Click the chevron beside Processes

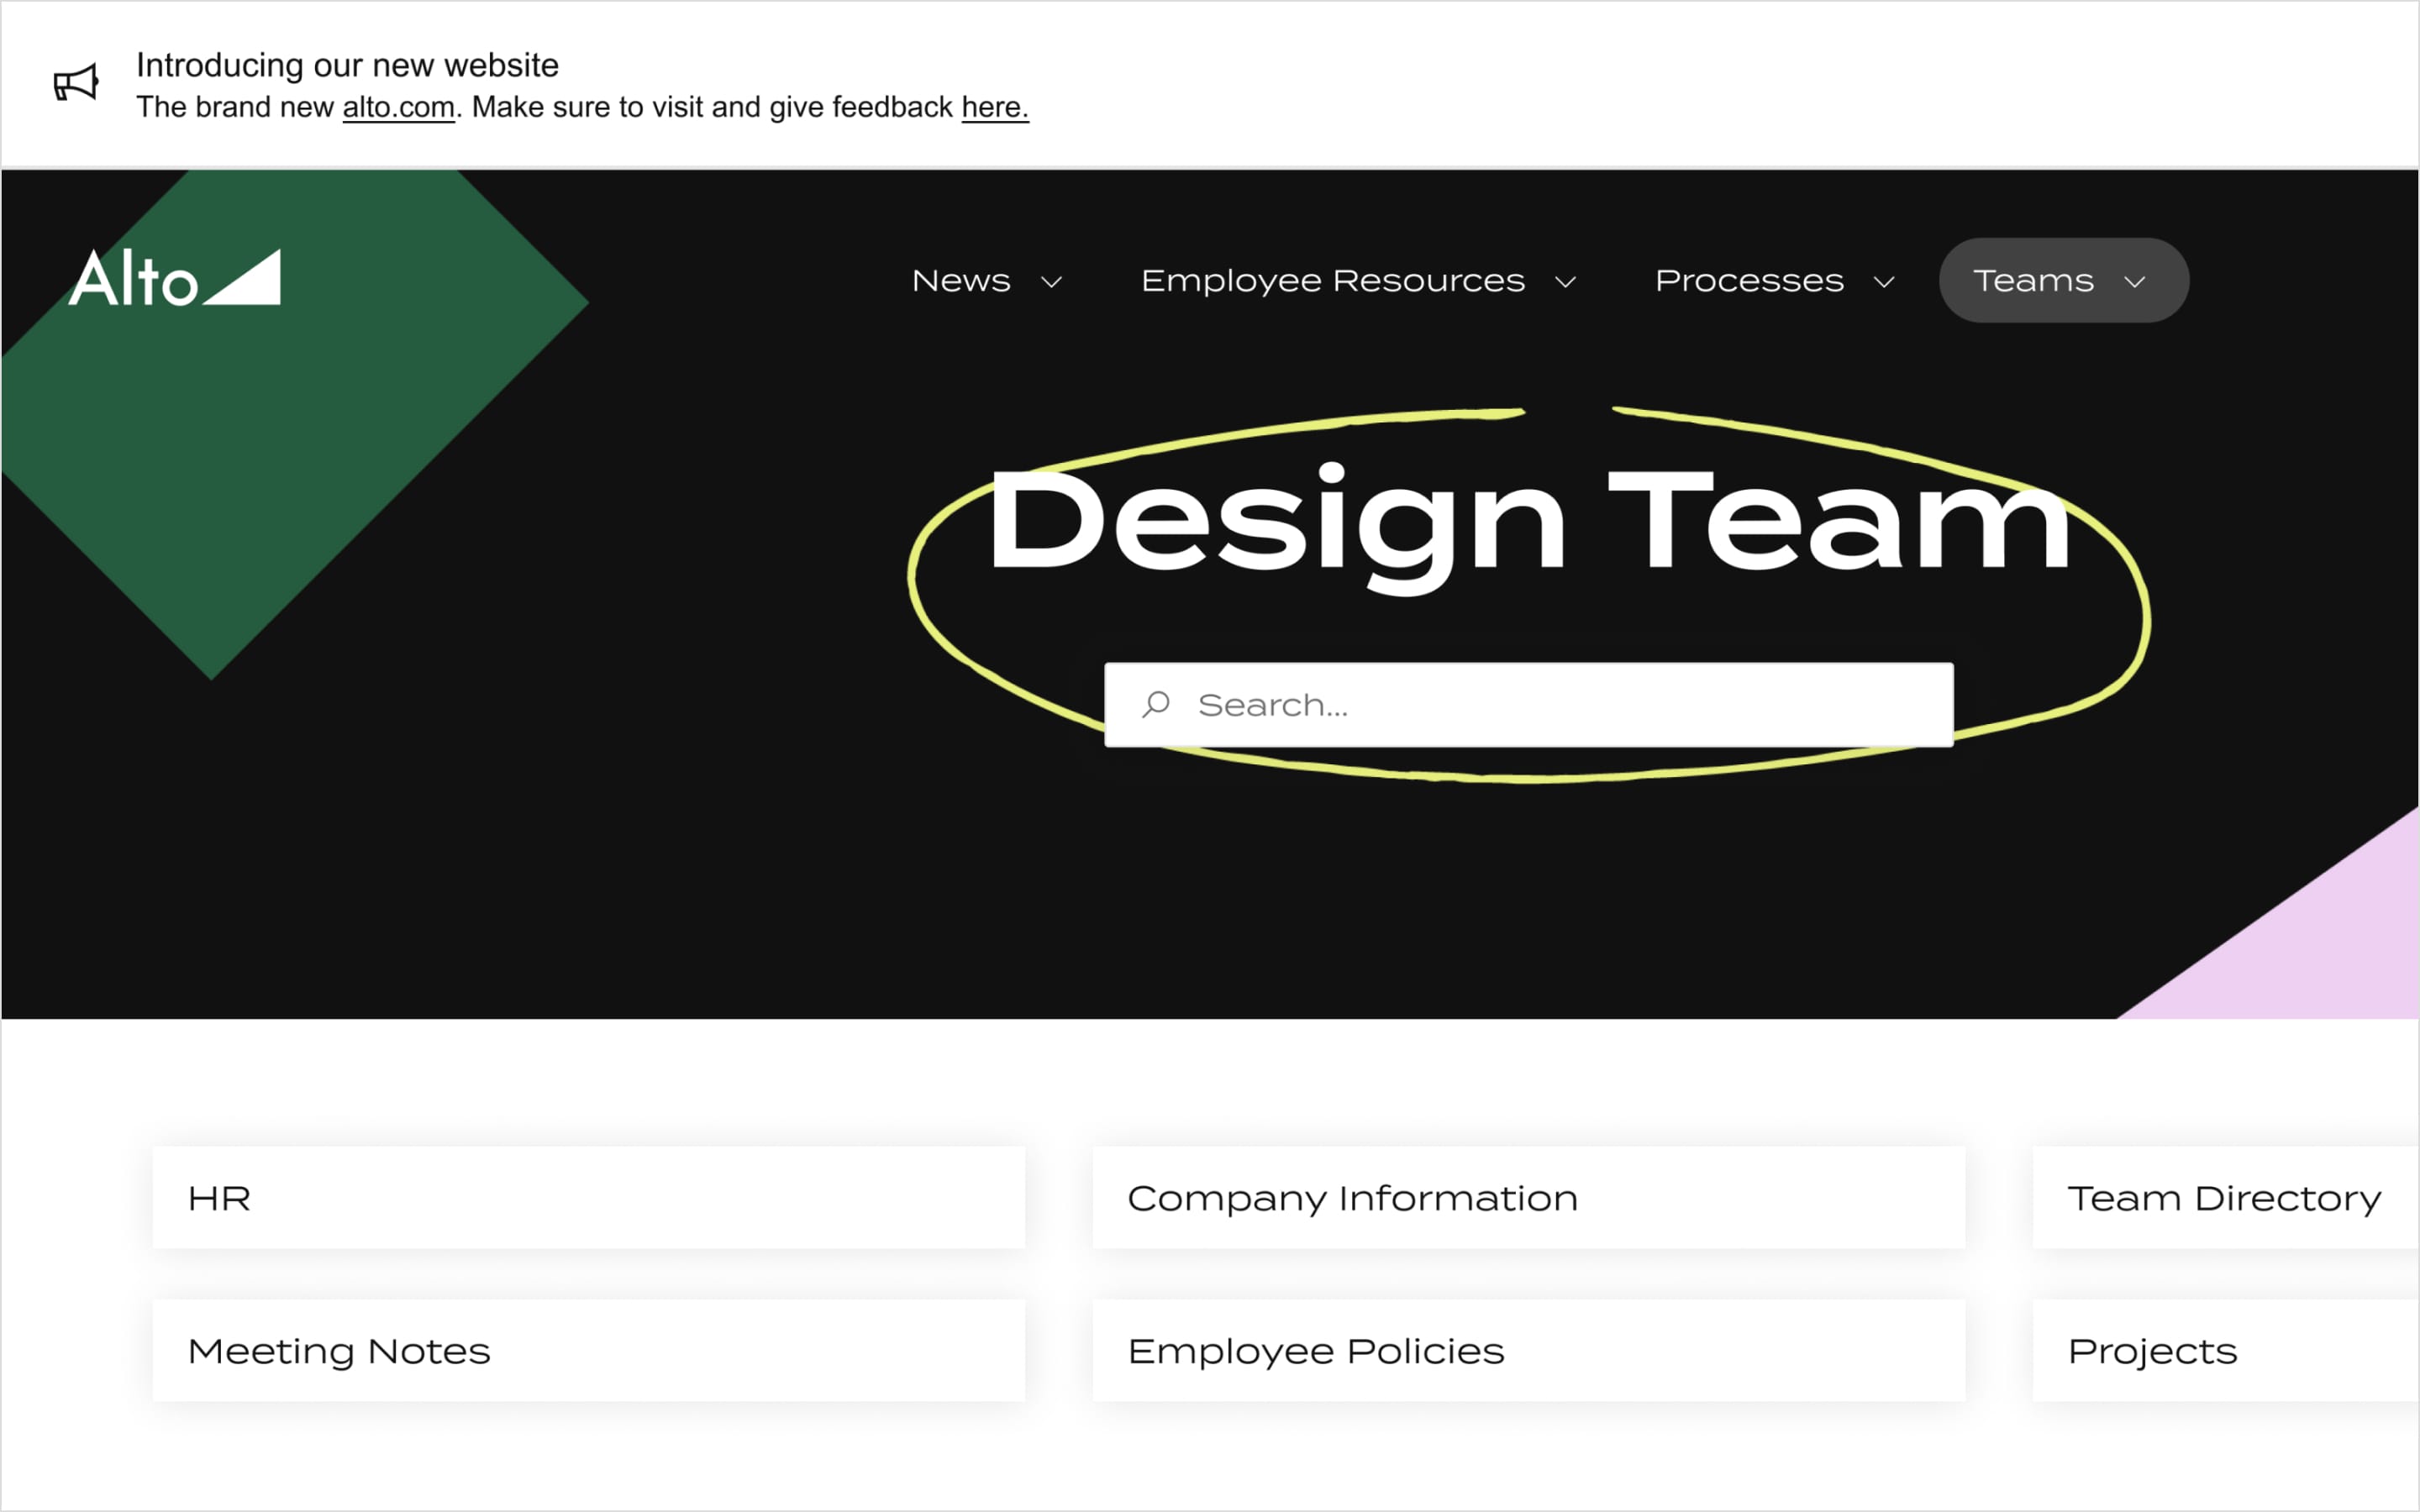(1884, 283)
